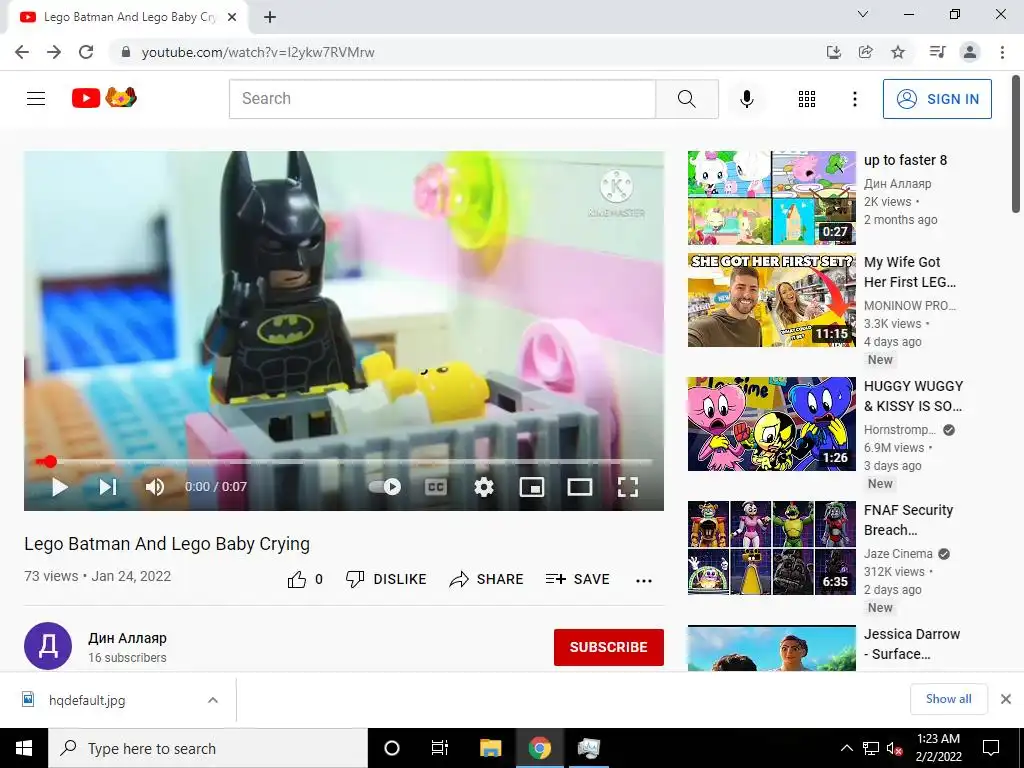Open HUGGY WUGGY & KISSY thumbnail
The height and width of the screenshot is (768, 1024).
click(x=771, y=424)
